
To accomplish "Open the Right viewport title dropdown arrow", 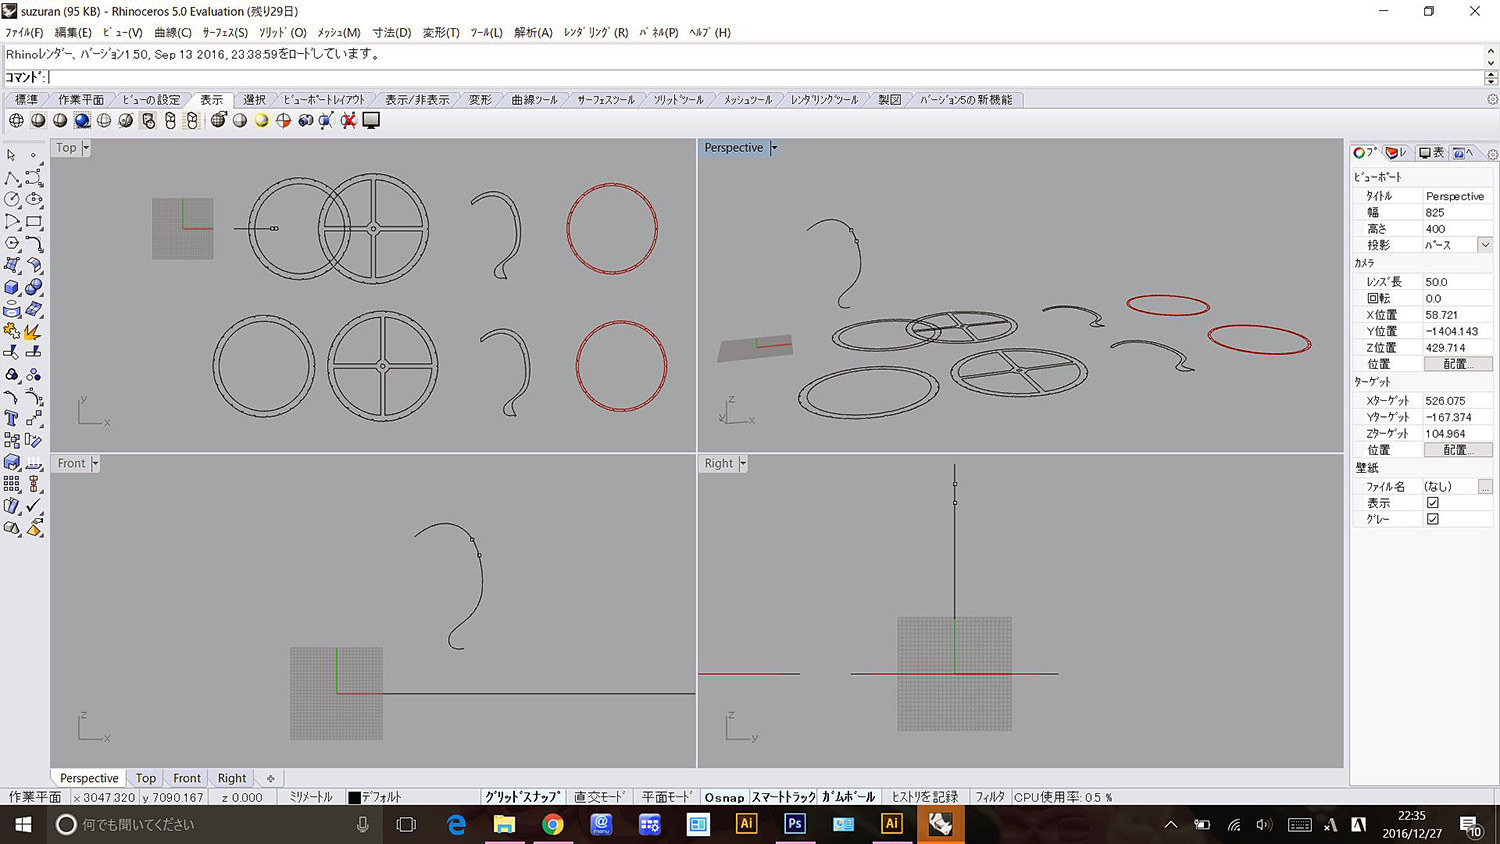I will pyautogui.click(x=743, y=464).
